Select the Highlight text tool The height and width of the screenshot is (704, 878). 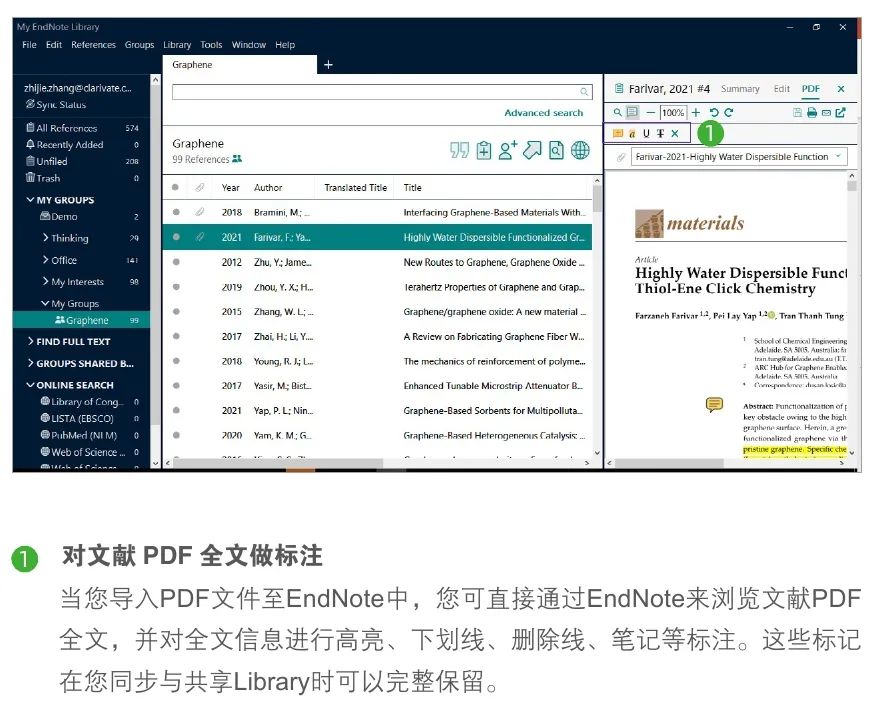632,133
